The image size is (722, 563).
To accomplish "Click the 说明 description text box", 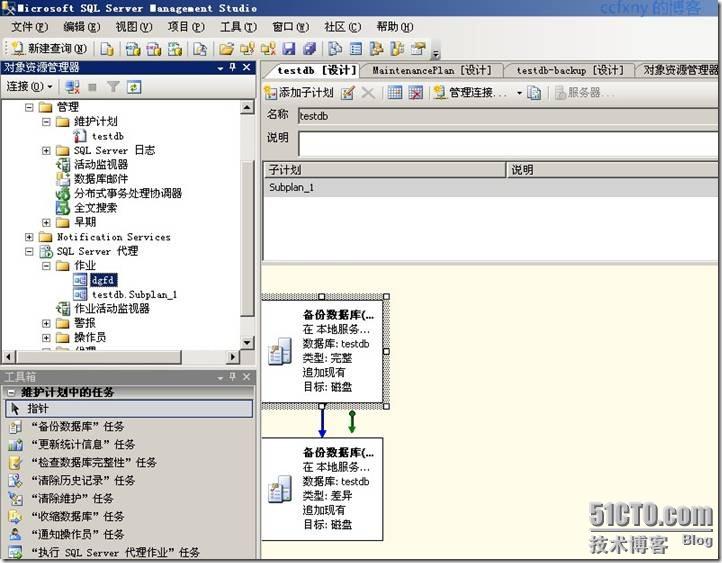I will click(507, 144).
